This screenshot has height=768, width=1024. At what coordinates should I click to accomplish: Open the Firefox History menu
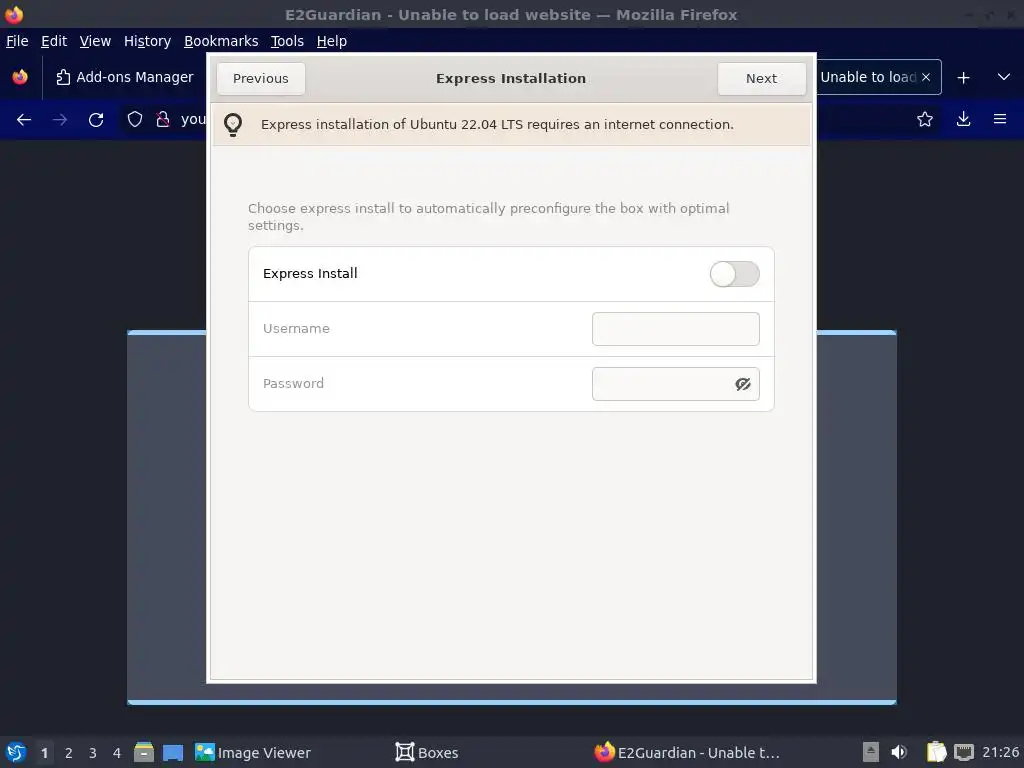[148, 41]
